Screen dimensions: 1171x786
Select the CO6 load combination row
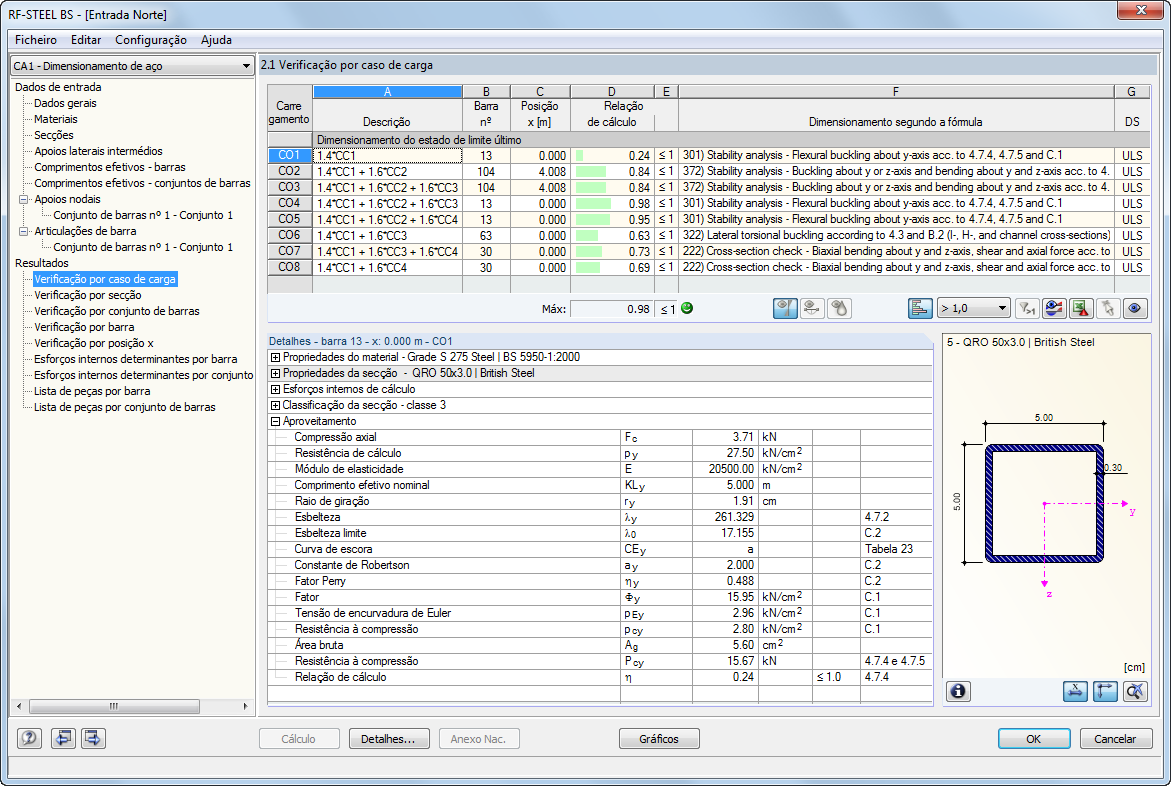708,235
